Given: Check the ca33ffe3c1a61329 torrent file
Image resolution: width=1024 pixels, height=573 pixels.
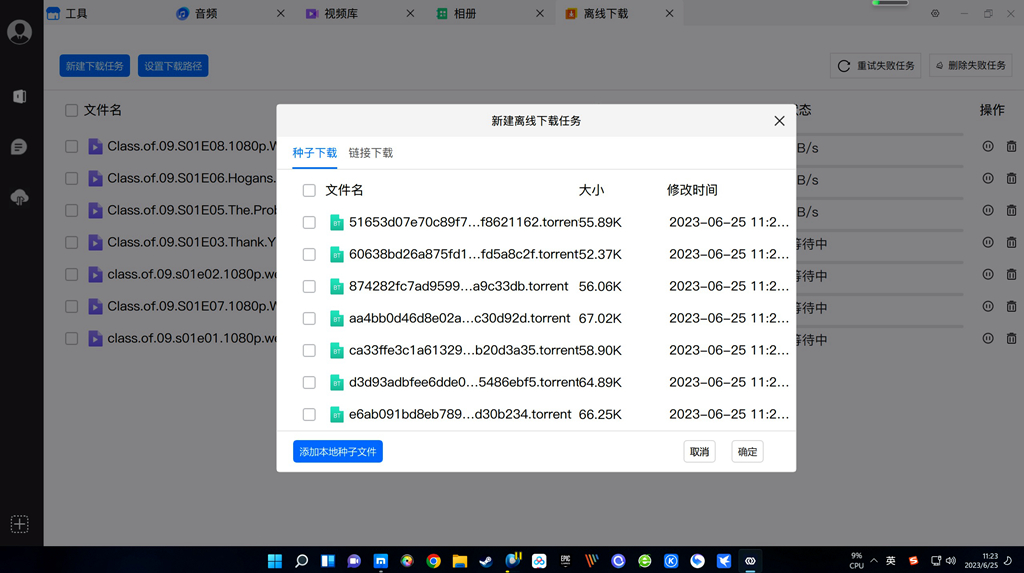Looking at the screenshot, I should click(x=309, y=351).
